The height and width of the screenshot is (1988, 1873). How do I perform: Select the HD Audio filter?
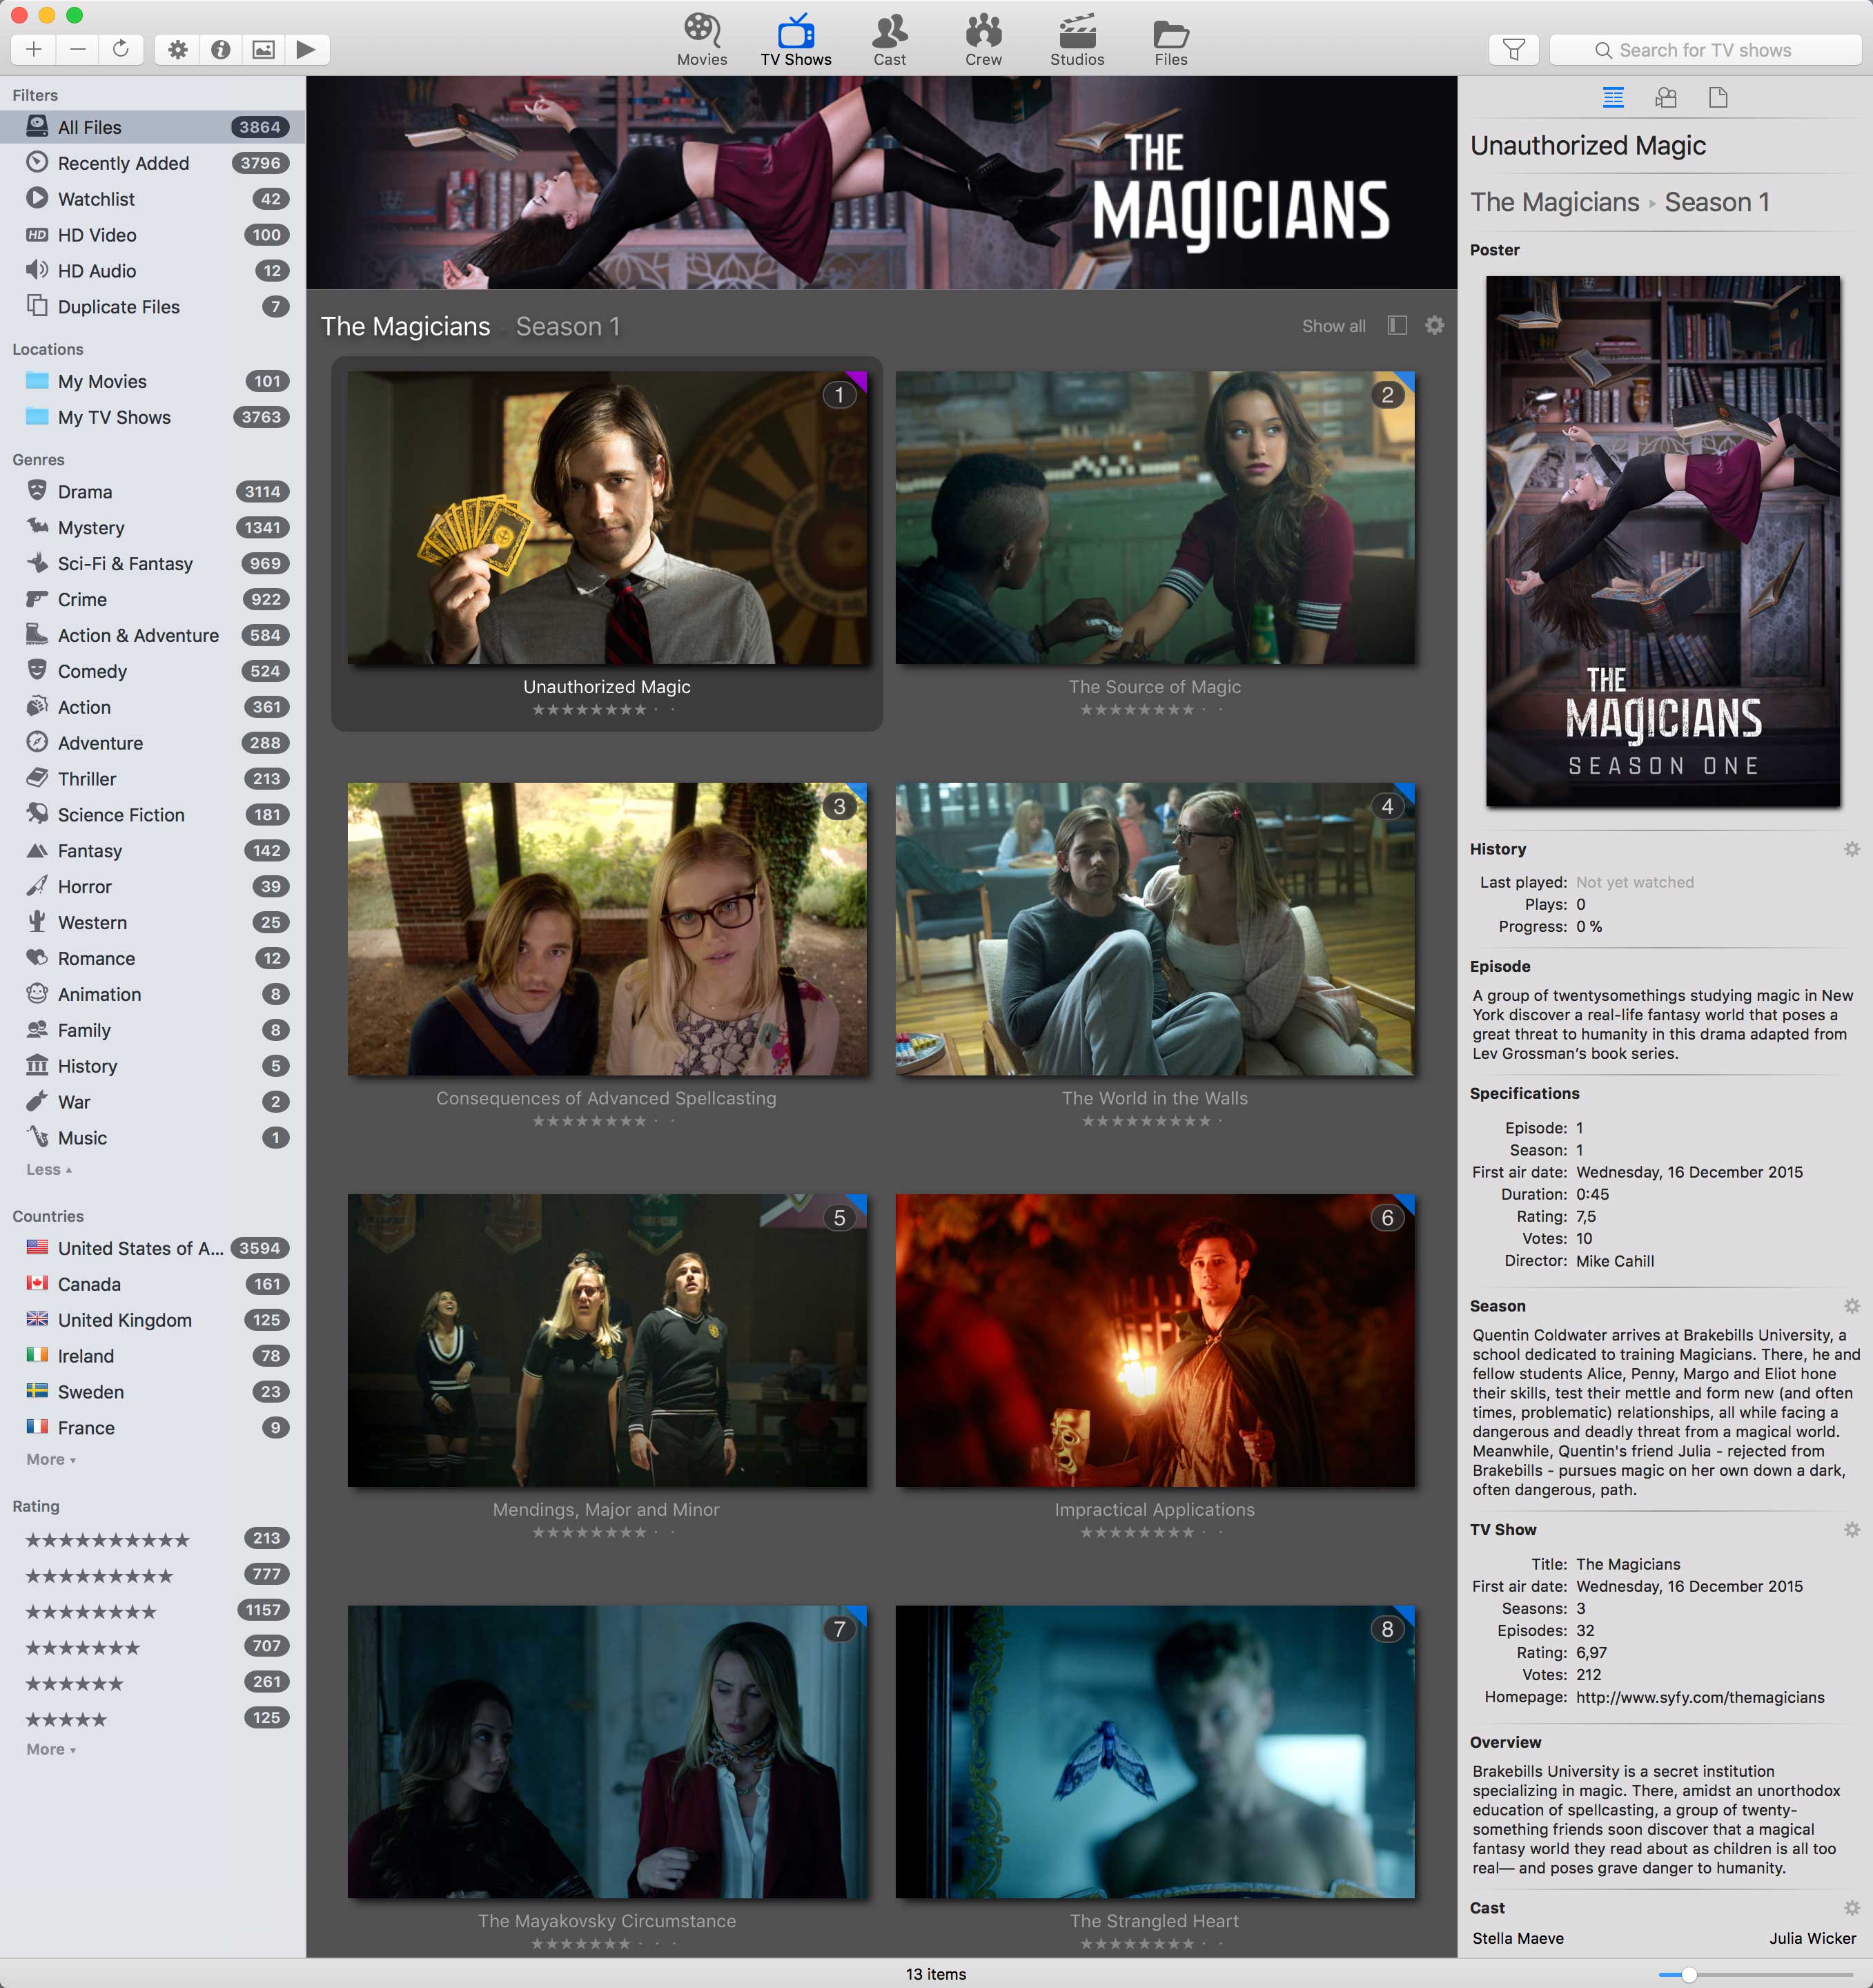point(153,271)
